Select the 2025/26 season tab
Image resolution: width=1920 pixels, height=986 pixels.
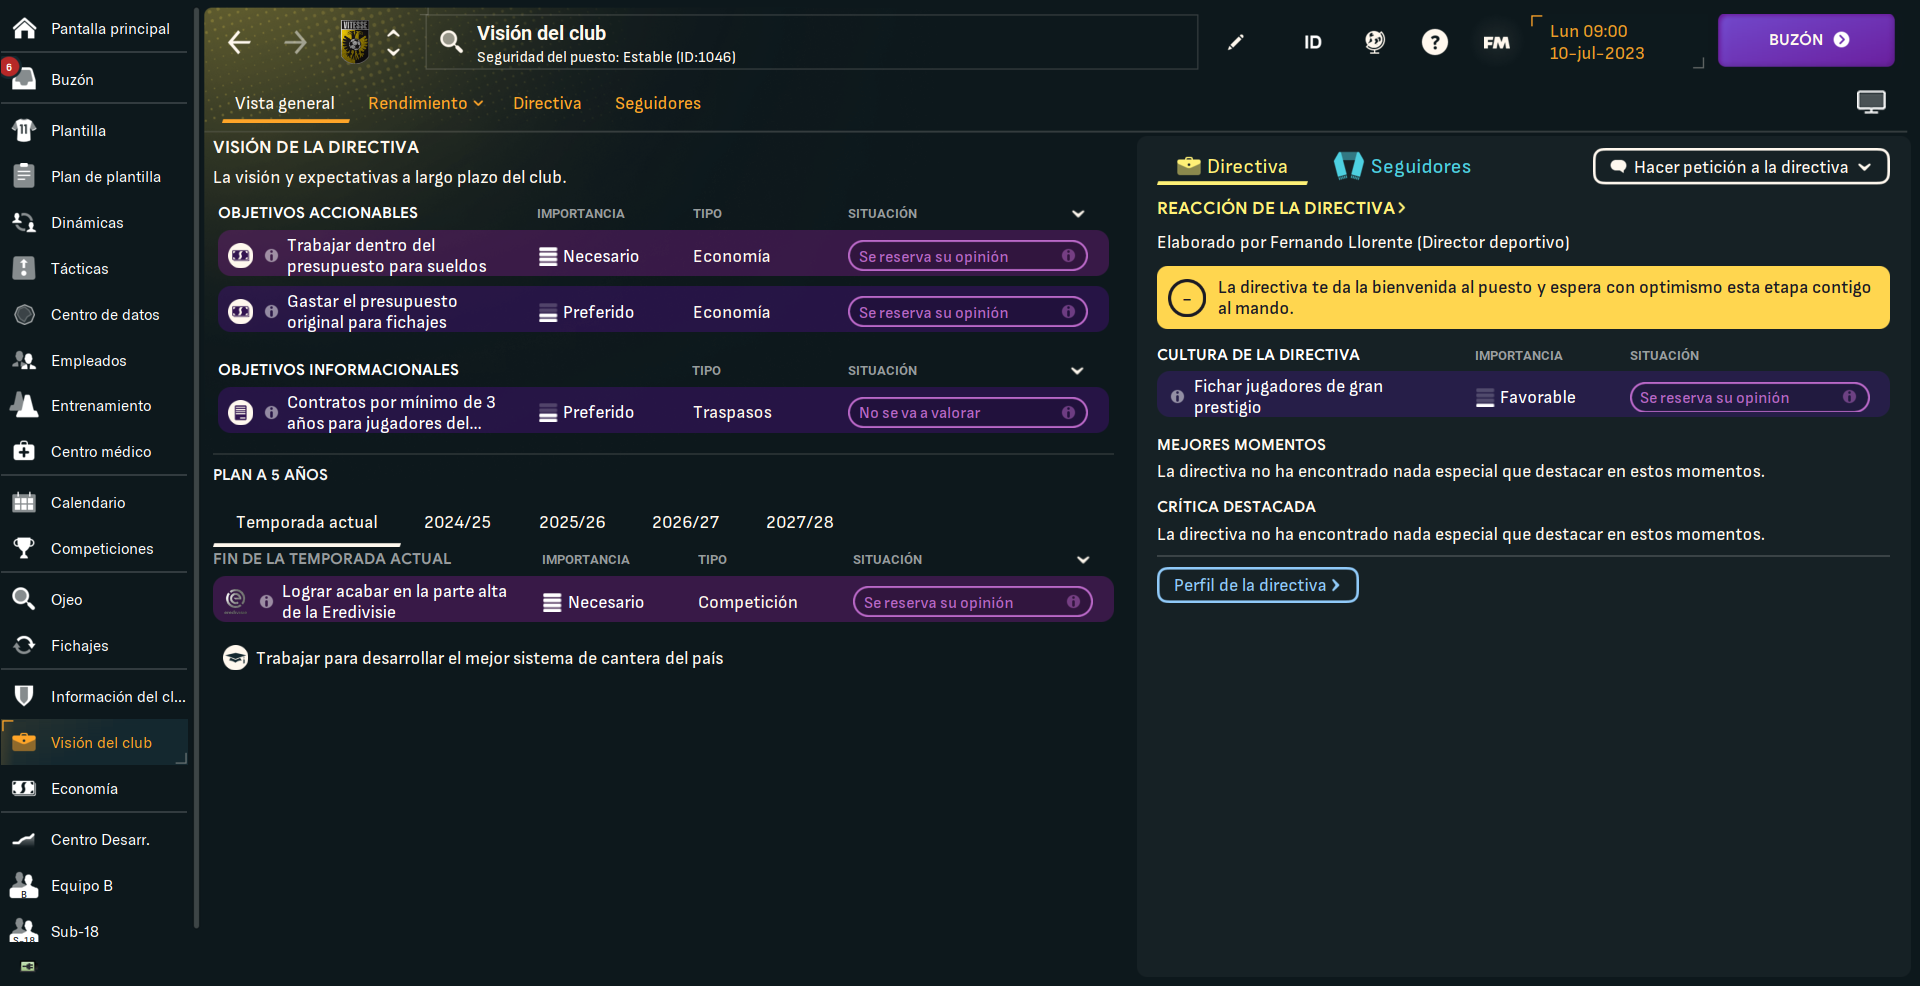[572, 522]
